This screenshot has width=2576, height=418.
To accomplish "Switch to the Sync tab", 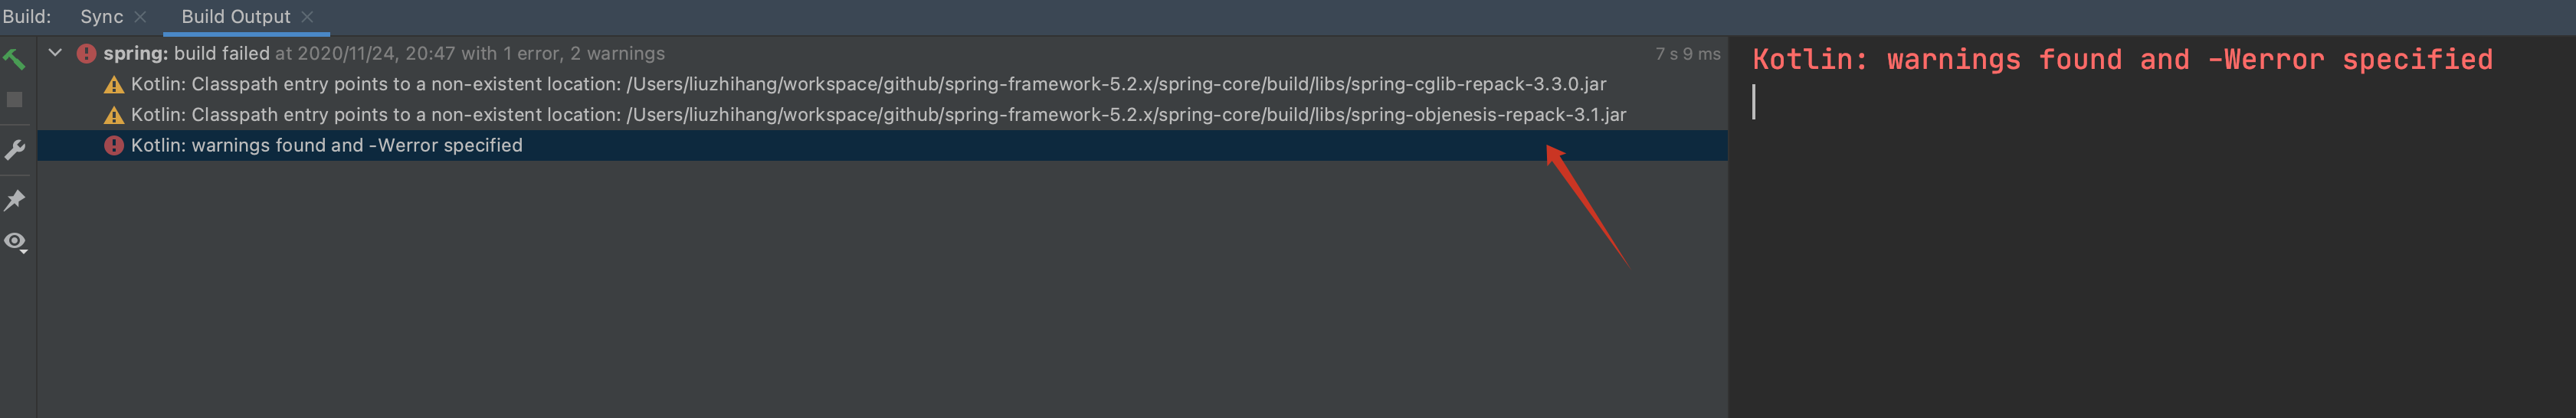I will tap(101, 17).
